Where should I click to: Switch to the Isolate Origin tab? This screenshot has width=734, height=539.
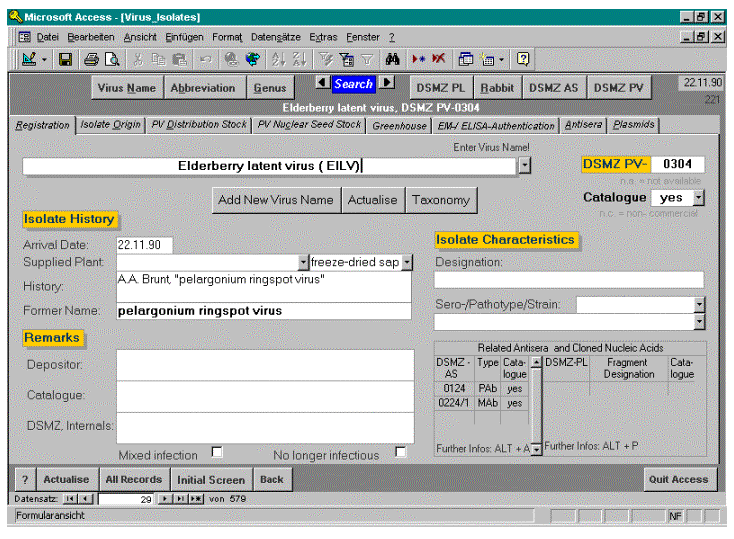[x=110, y=126]
